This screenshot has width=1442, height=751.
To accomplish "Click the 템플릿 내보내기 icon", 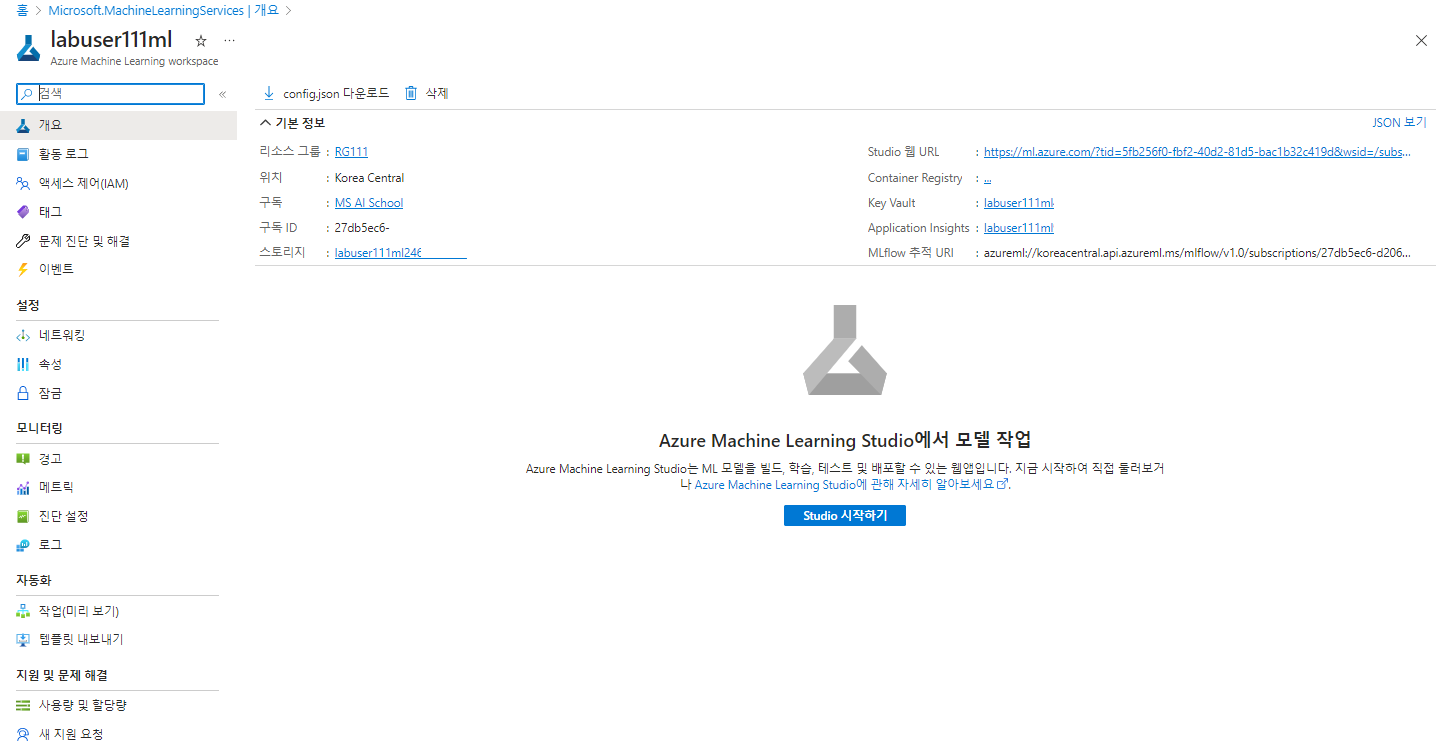I will point(23,639).
